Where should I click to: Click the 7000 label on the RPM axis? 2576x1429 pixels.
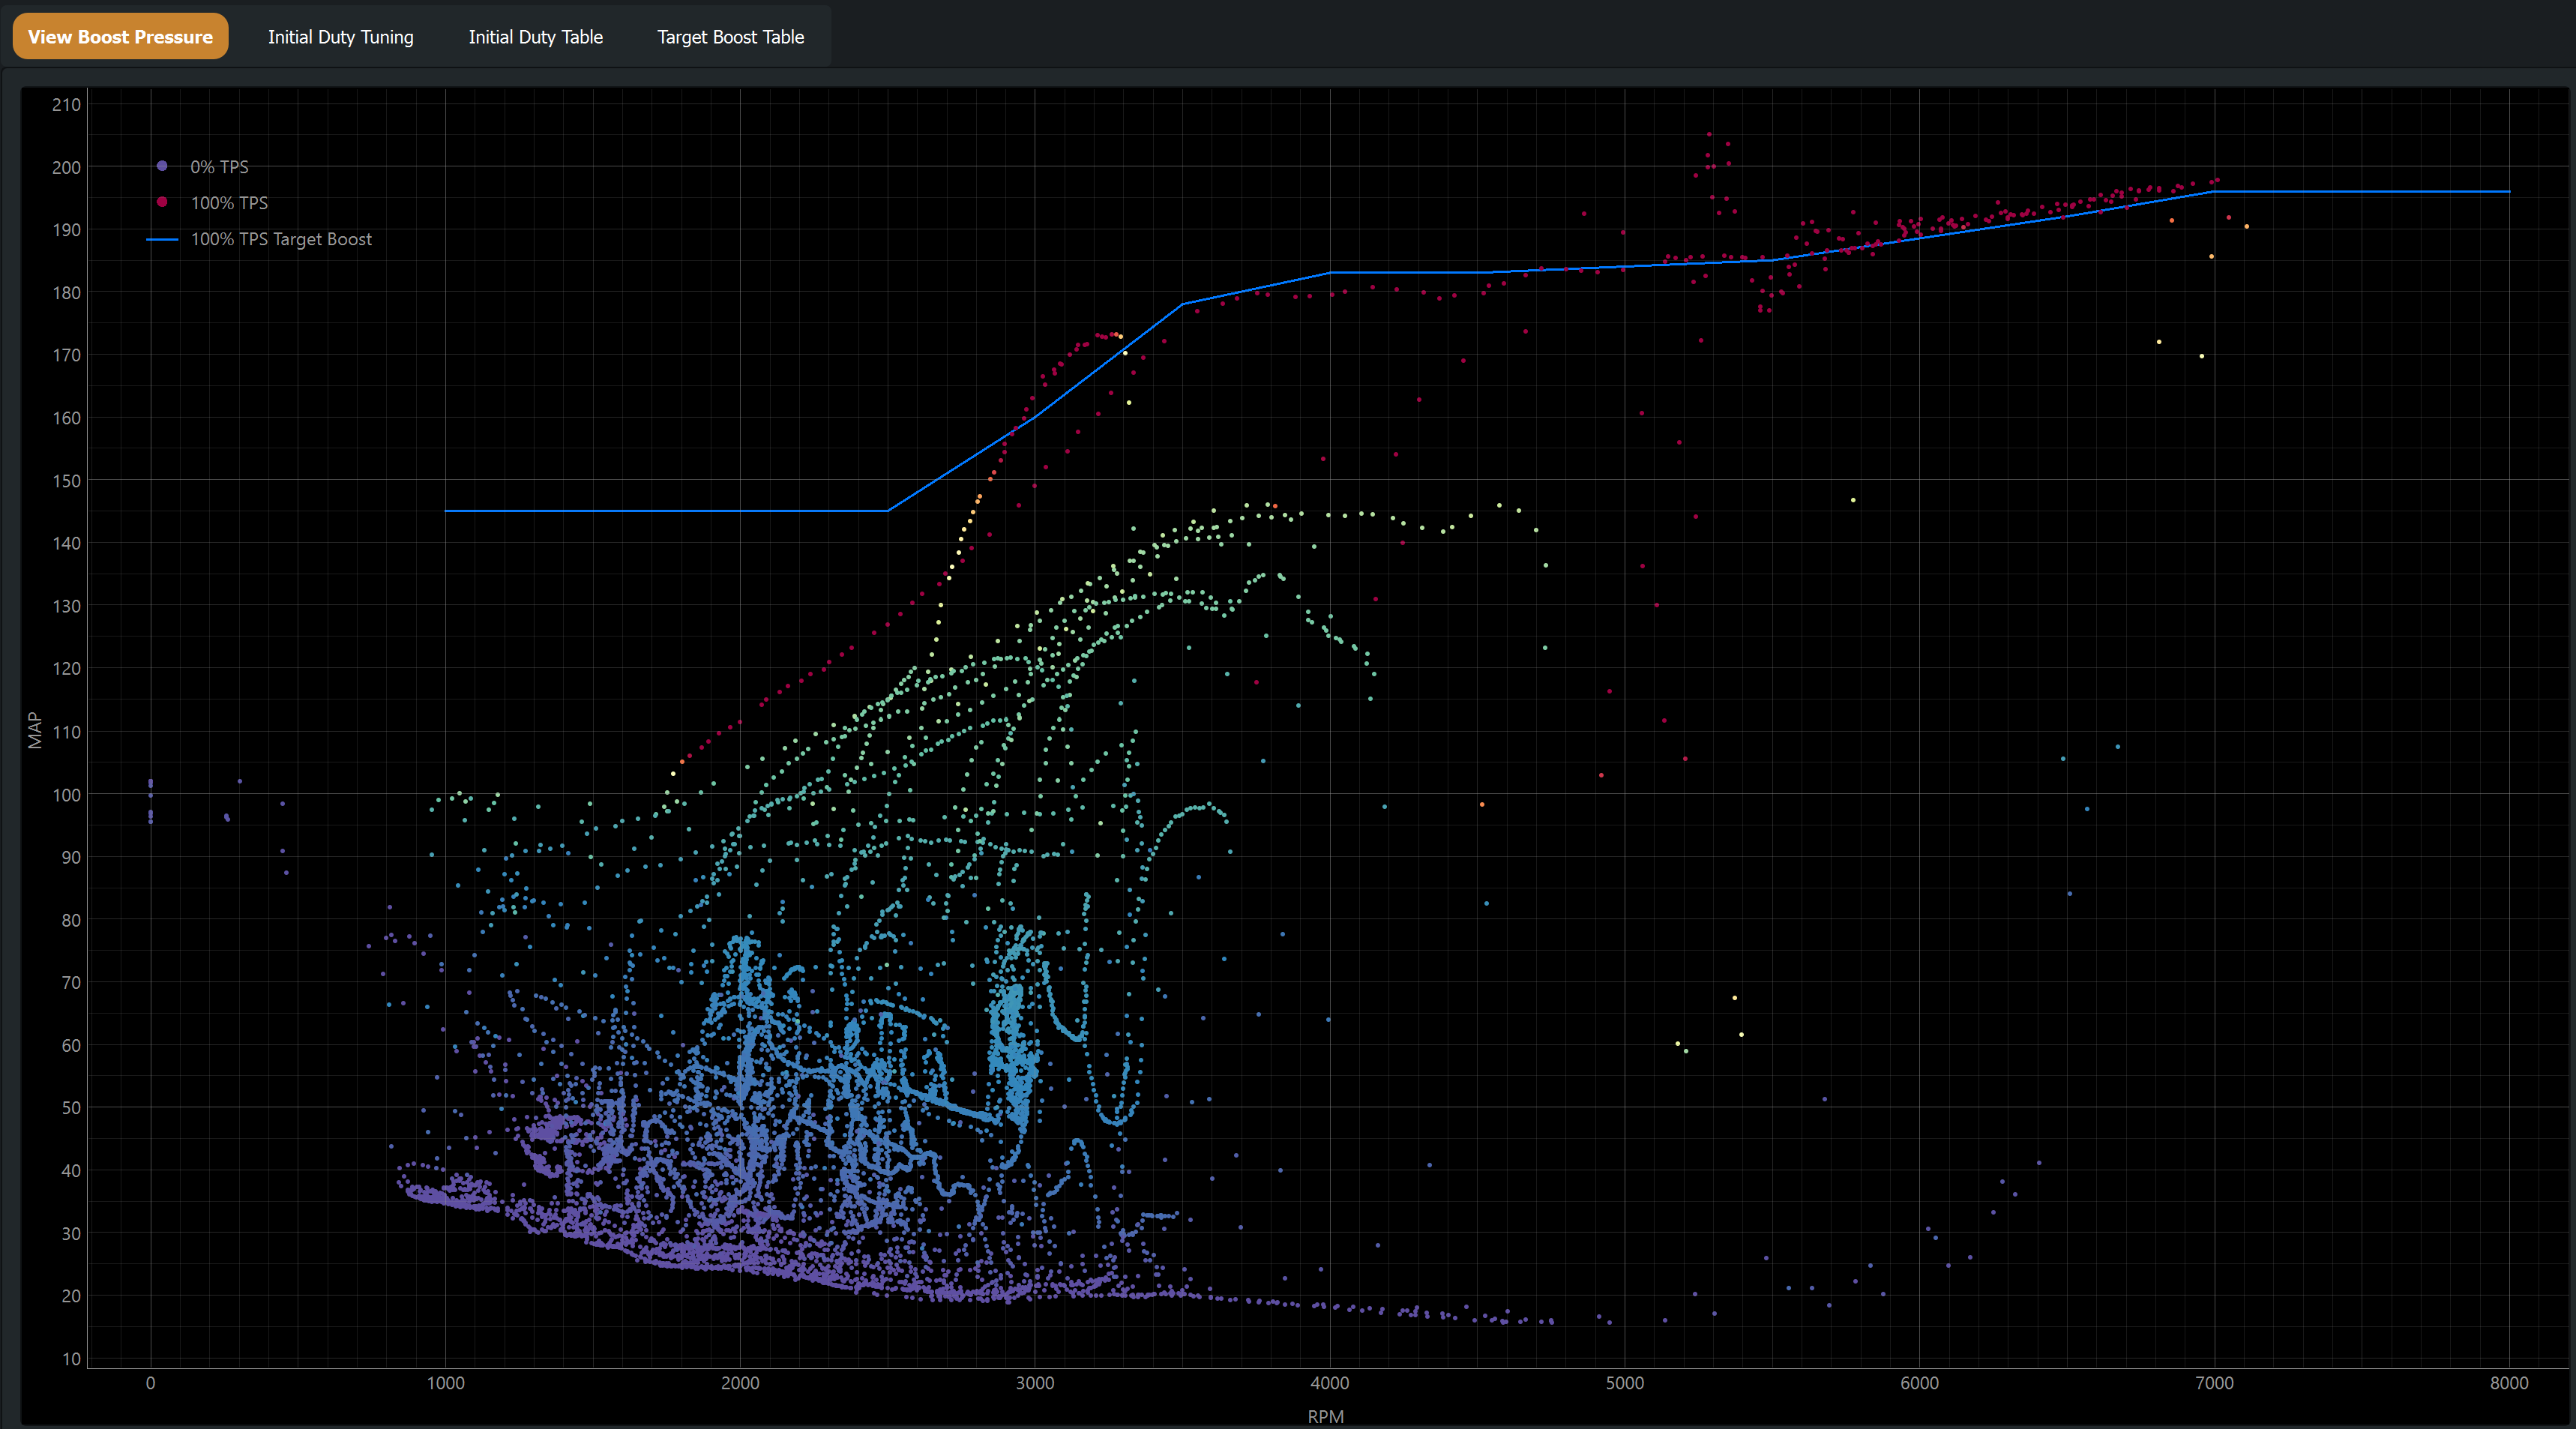tap(2214, 1383)
